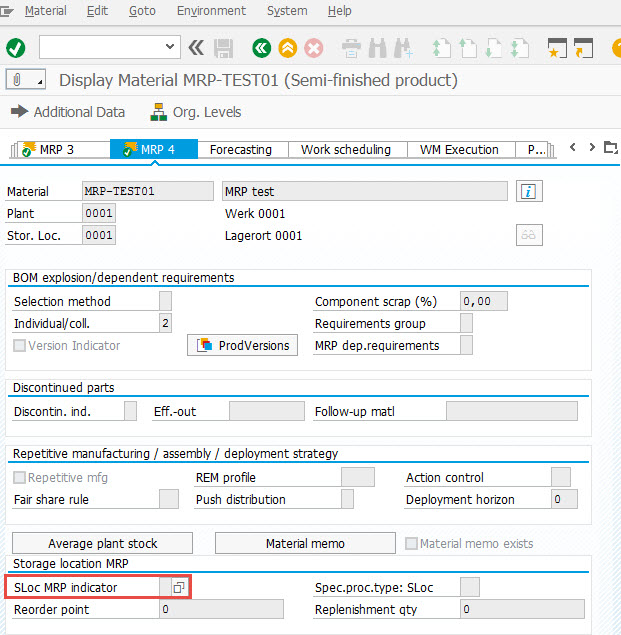Viewport: 621px width, 635px height.
Task: Collapse the command field with the double chevron
Action: 196,48
